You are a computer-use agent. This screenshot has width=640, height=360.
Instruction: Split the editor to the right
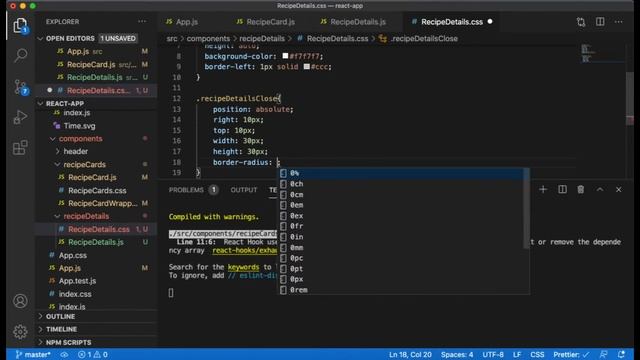pos(600,22)
